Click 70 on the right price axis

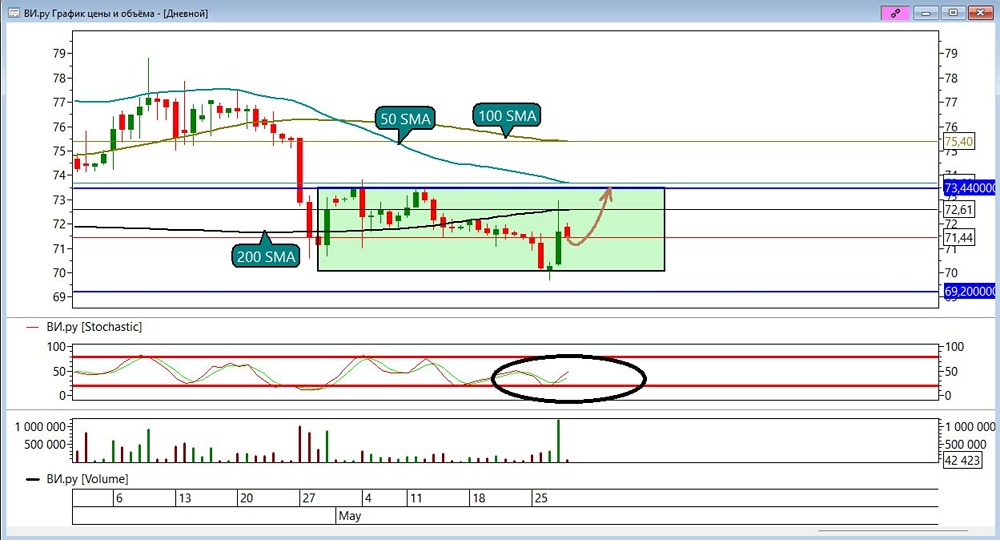pos(951,272)
